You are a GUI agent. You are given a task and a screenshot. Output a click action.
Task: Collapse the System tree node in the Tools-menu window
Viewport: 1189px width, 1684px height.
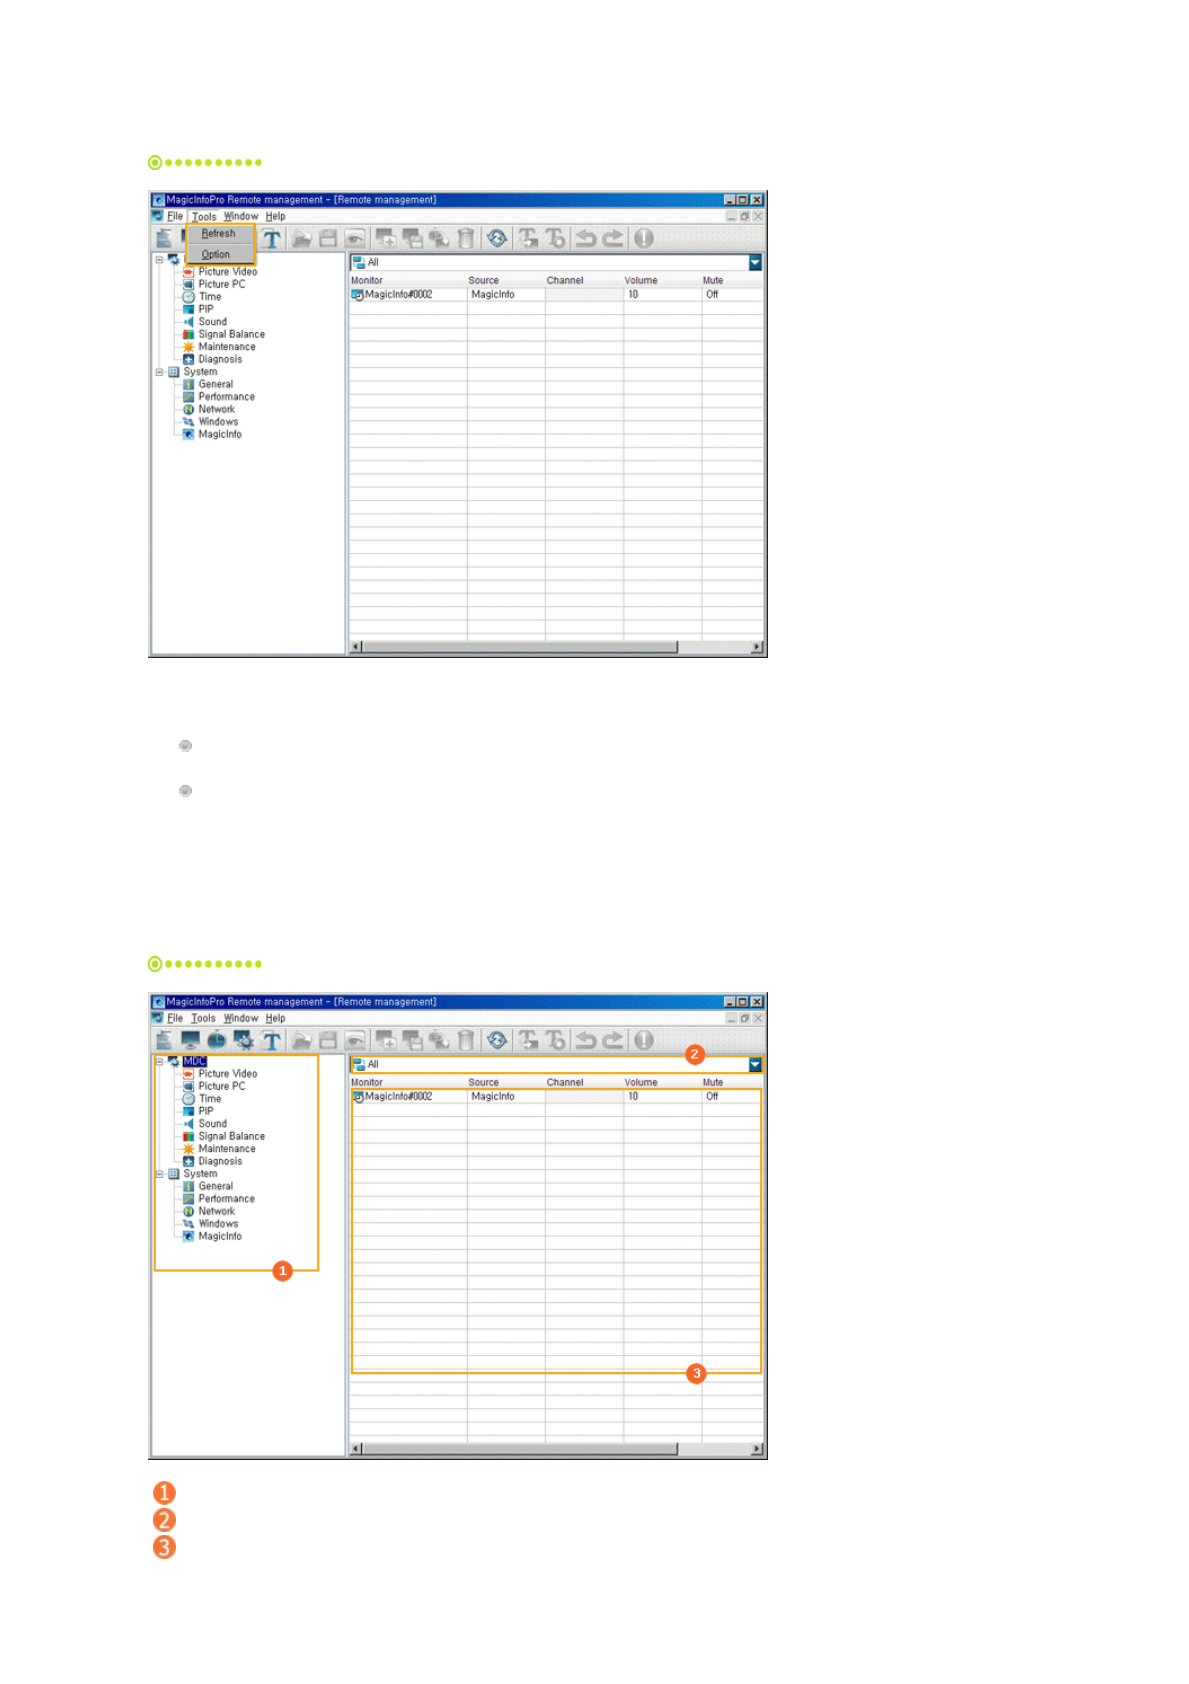(159, 372)
